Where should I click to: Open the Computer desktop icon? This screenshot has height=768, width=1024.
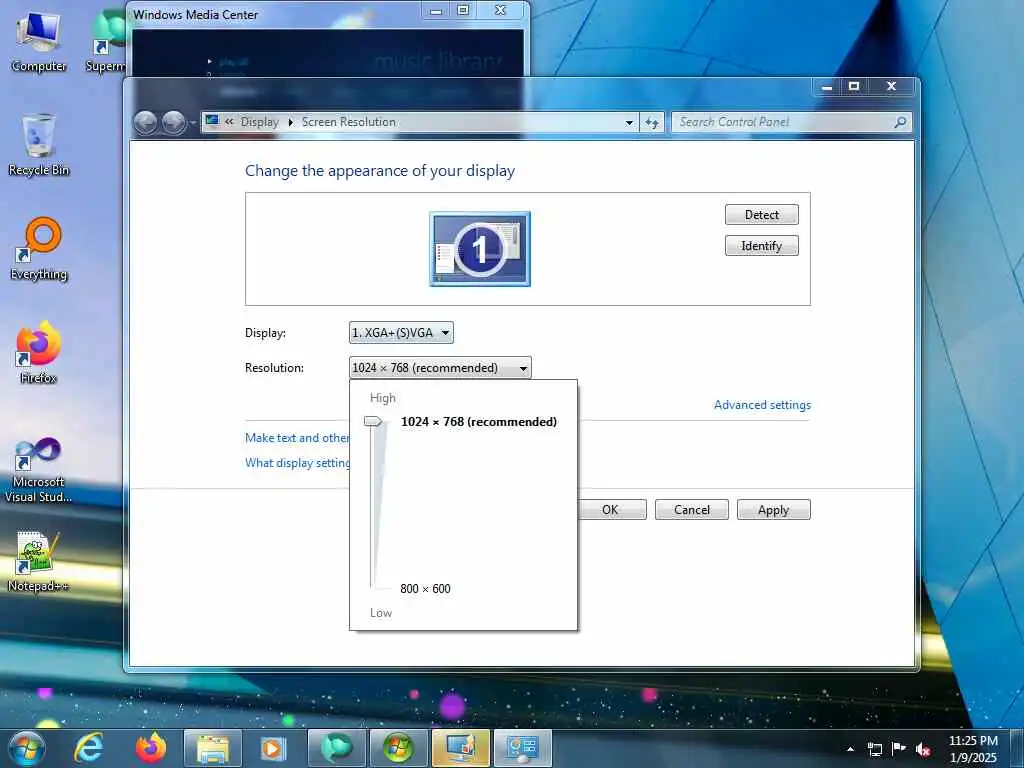[x=39, y=40]
